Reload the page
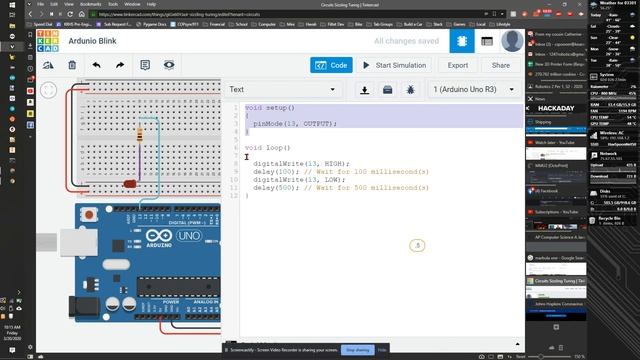This screenshot has height=360, width=640. coord(70,14)
